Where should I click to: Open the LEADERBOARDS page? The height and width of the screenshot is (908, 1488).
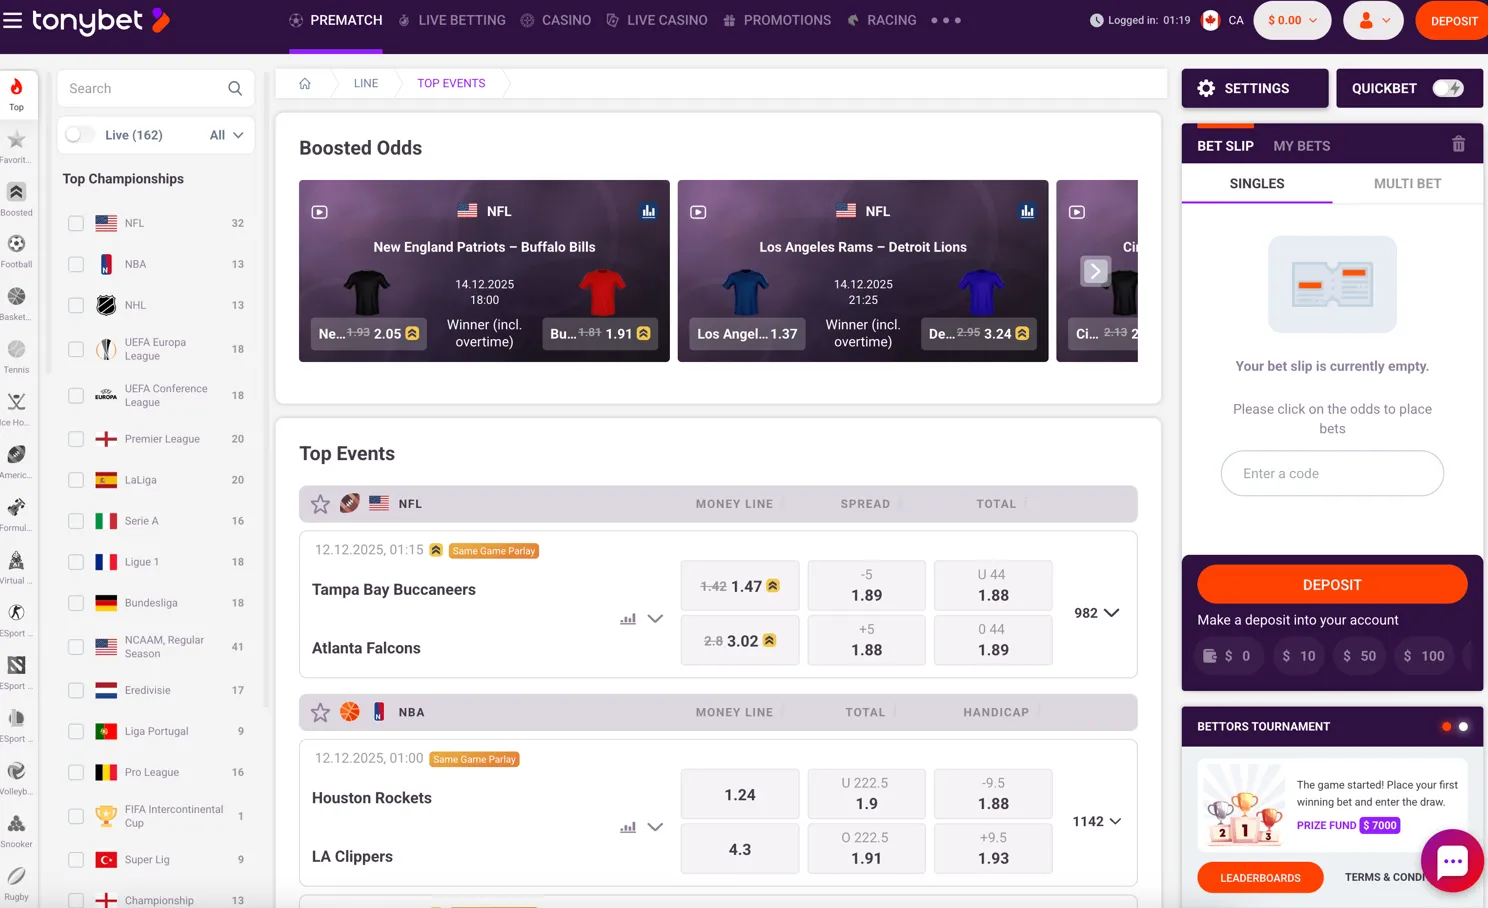tap(1260, 877)
